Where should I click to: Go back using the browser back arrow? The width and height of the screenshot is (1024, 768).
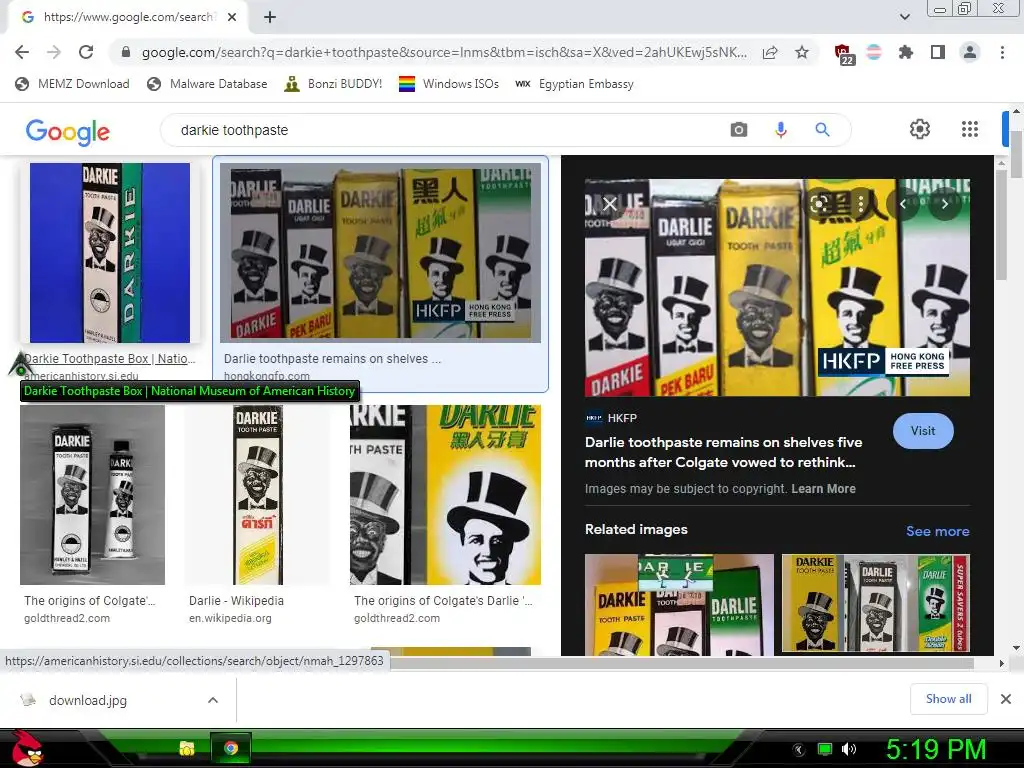pos(22,52)
